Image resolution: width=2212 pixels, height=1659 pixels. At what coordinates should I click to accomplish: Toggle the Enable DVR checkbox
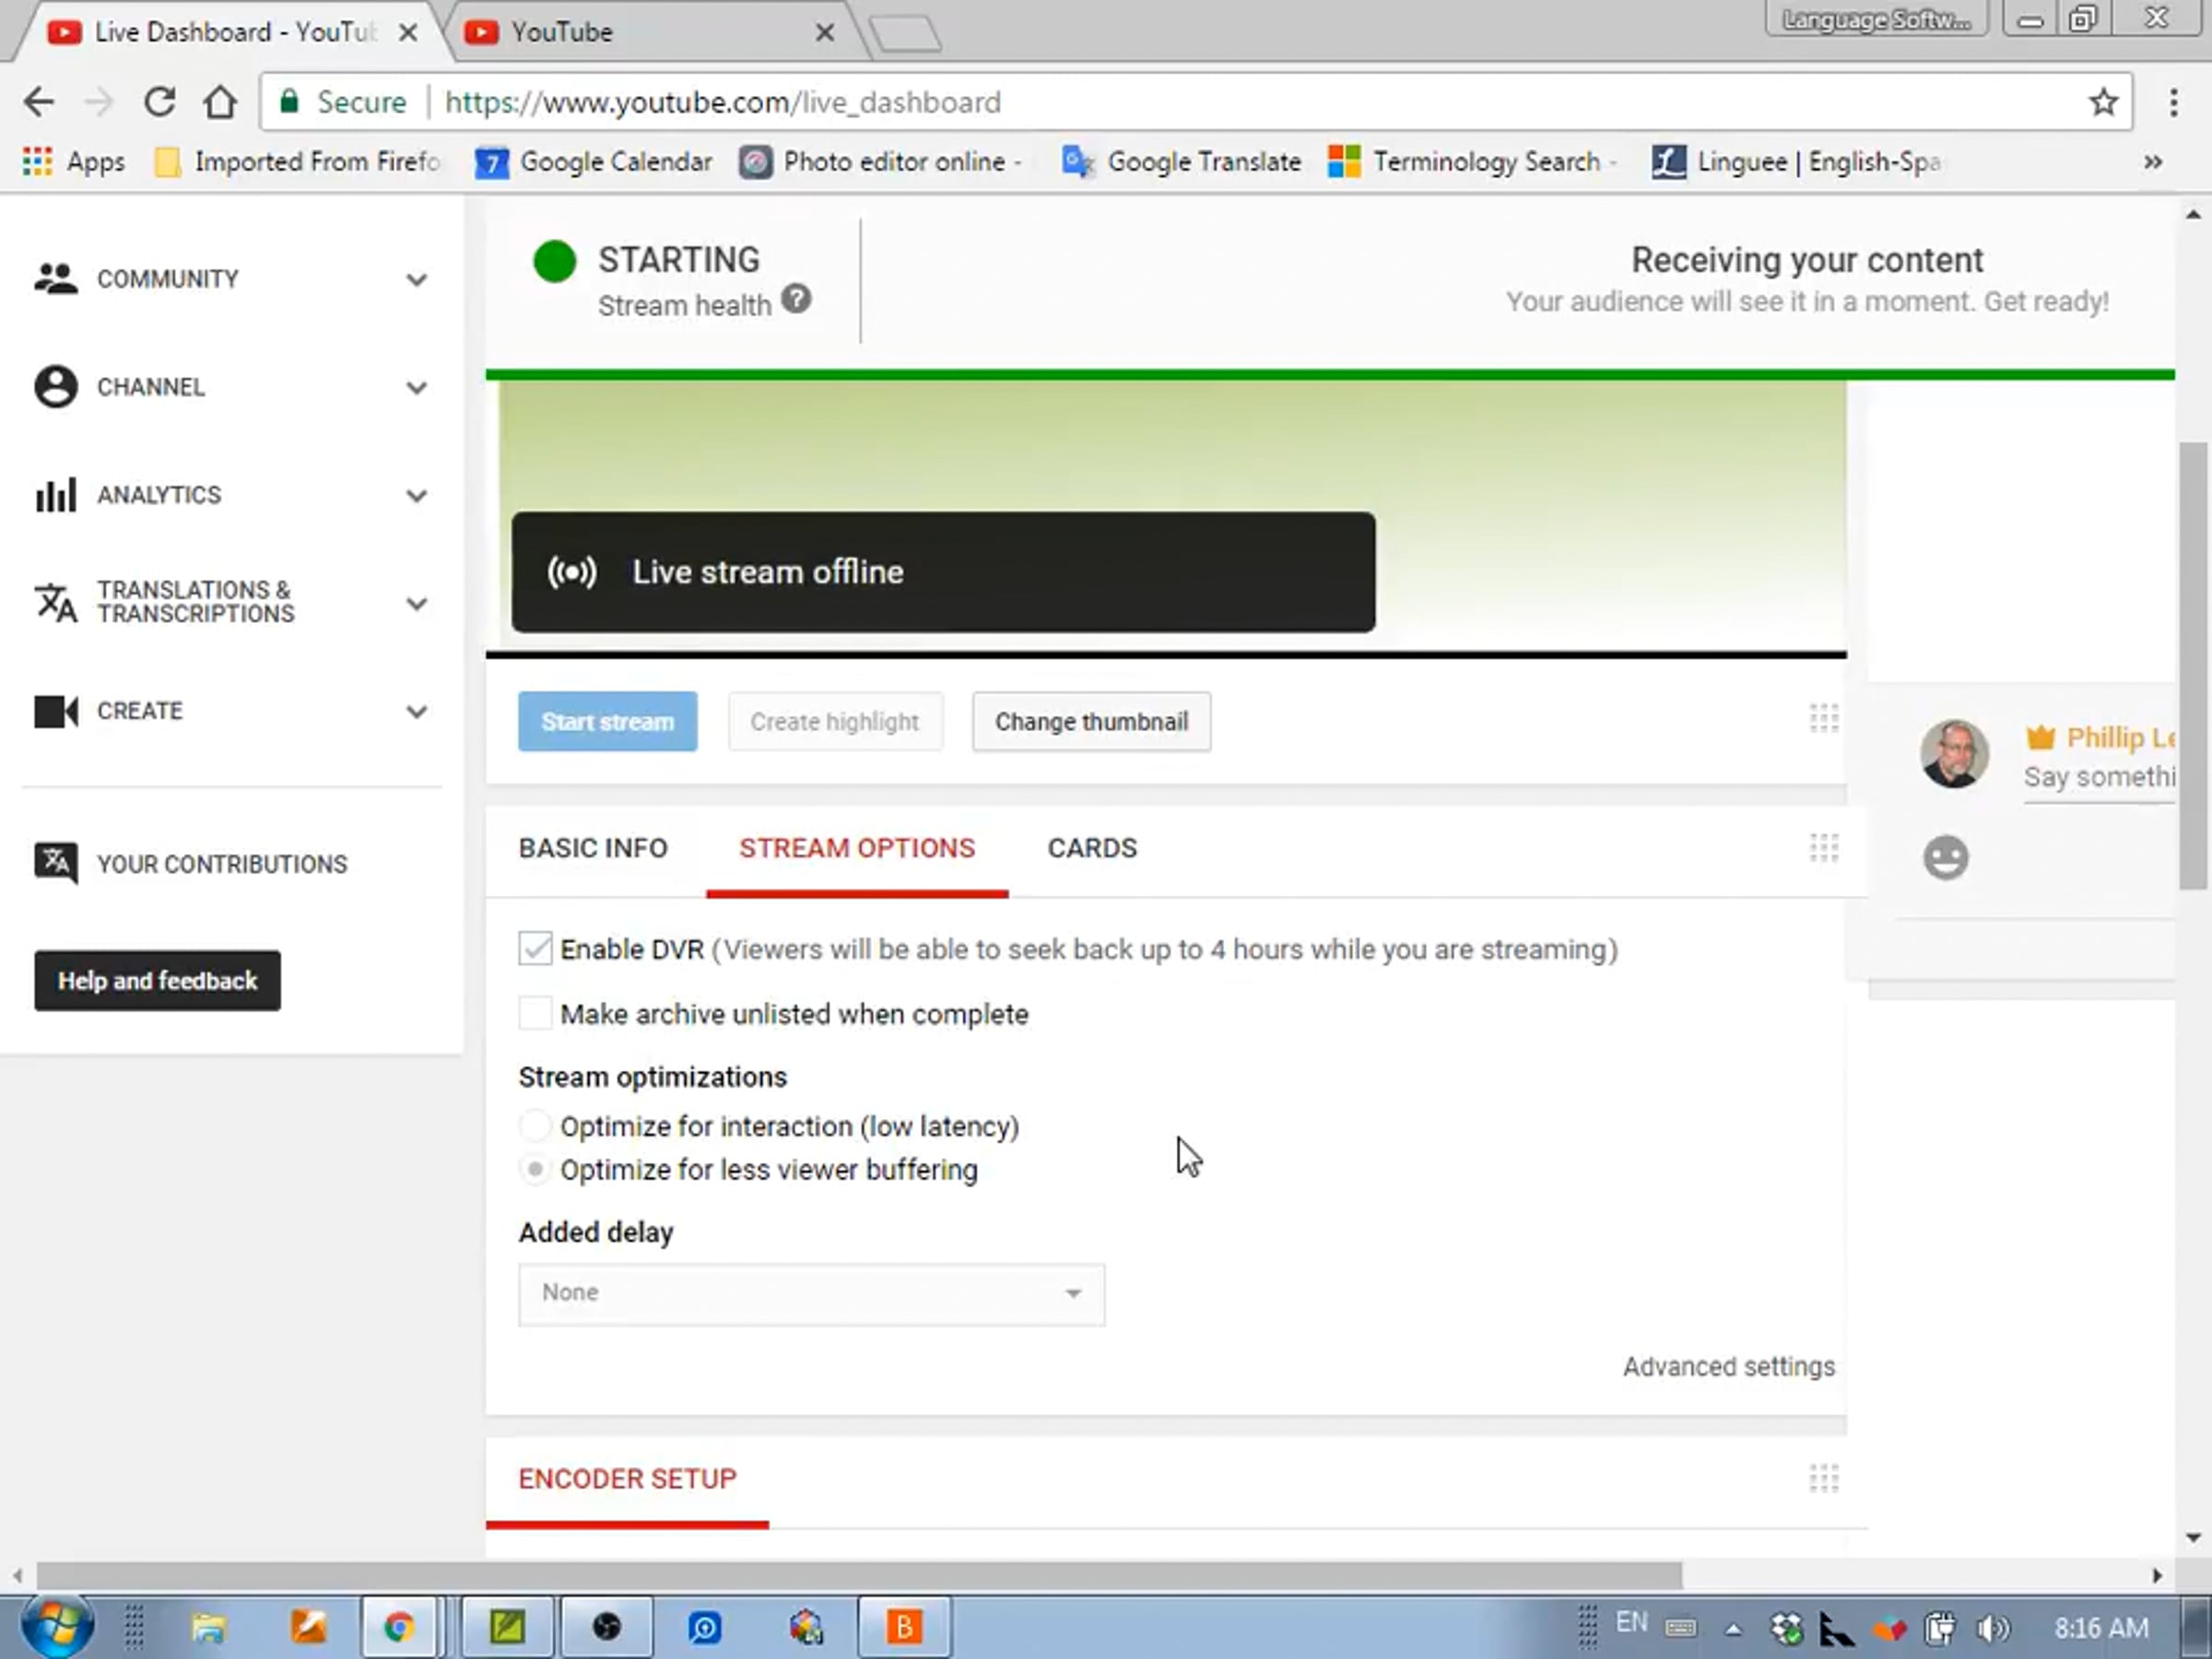point(535,948)
